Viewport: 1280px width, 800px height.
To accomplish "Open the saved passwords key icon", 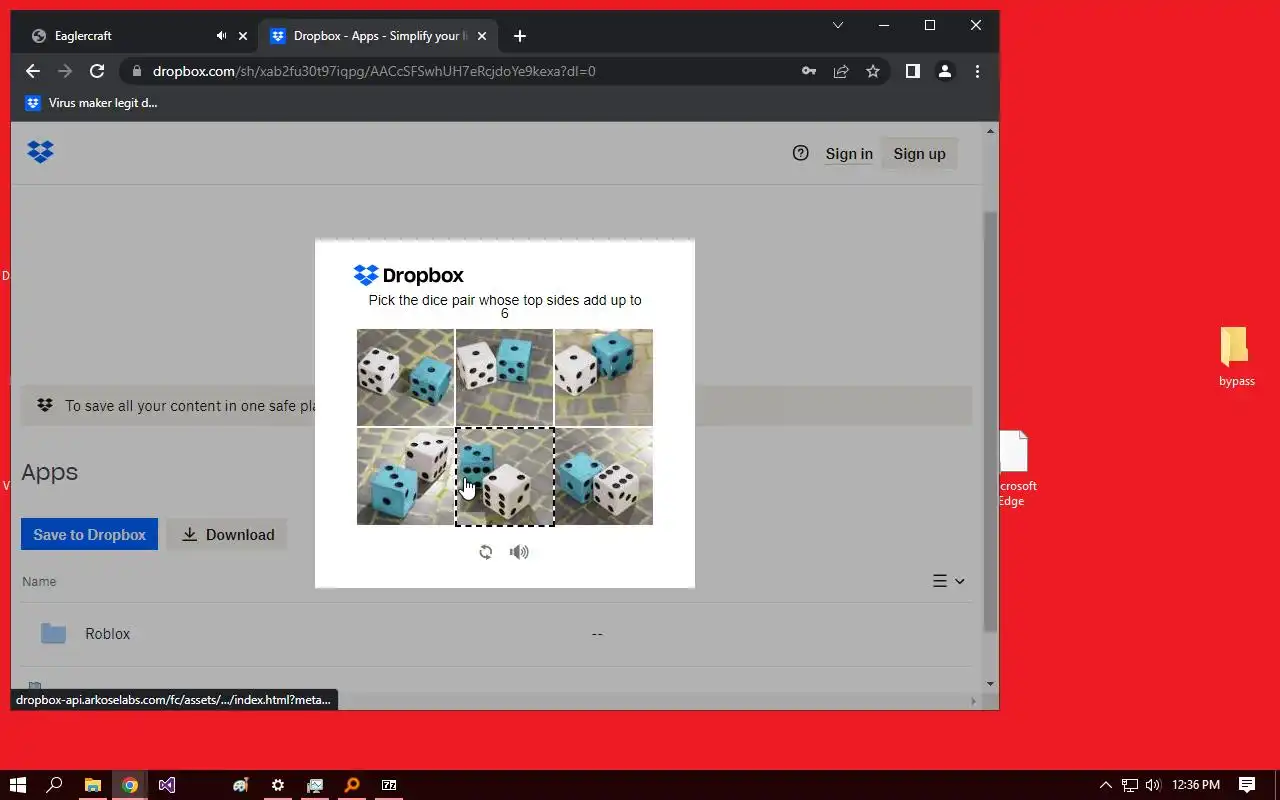I will 808,71.
